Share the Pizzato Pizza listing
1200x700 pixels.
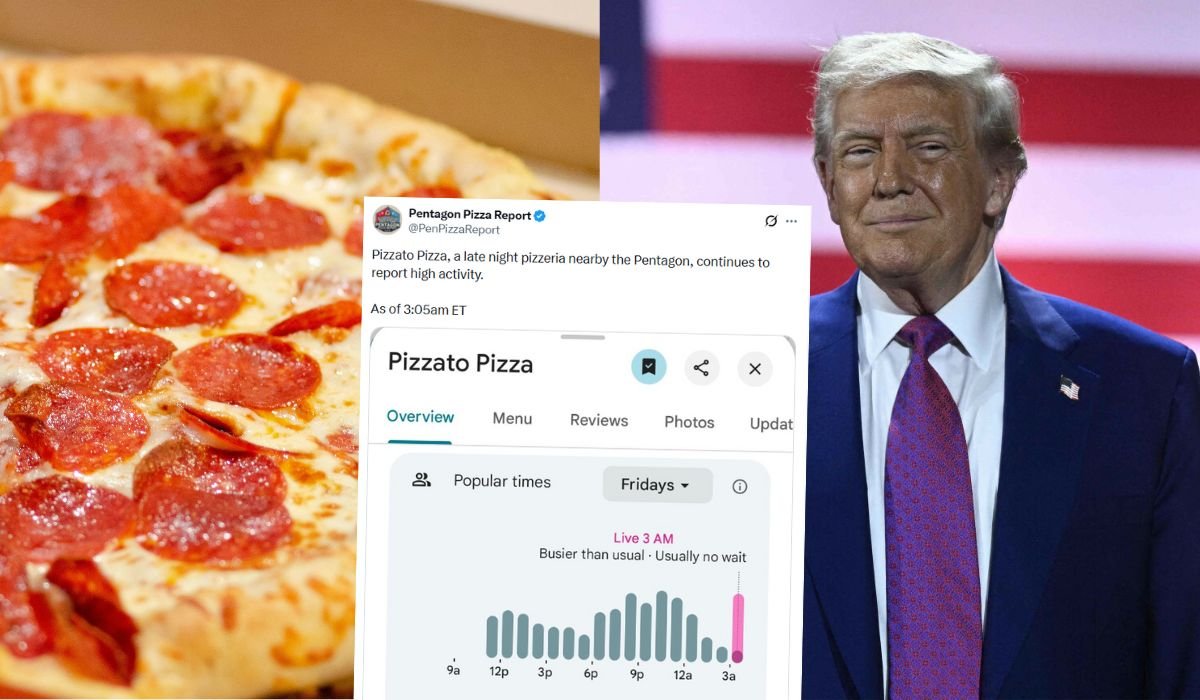point(701,368)
